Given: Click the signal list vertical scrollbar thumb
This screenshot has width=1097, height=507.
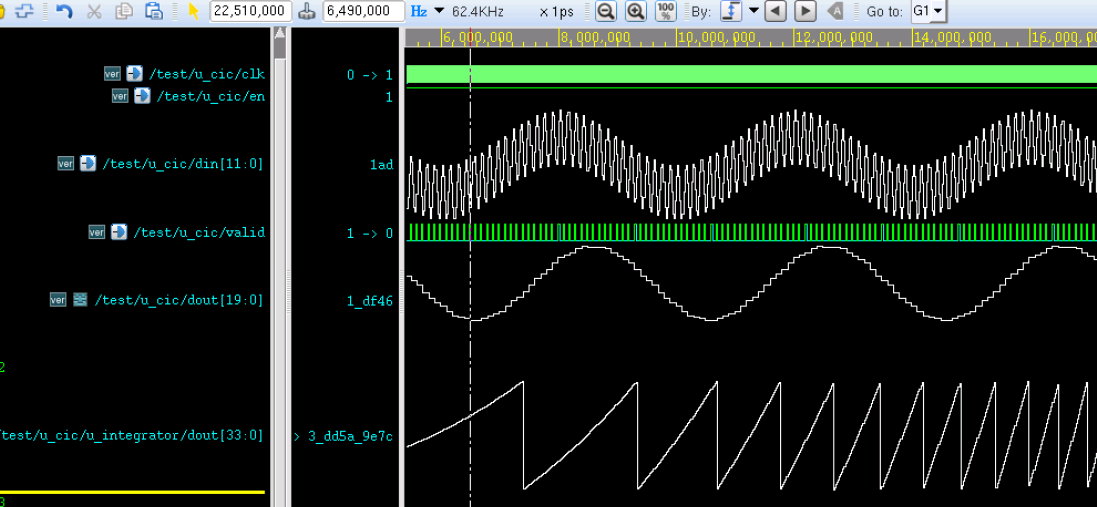Looking at the screenshot, I should pos(280,45).
